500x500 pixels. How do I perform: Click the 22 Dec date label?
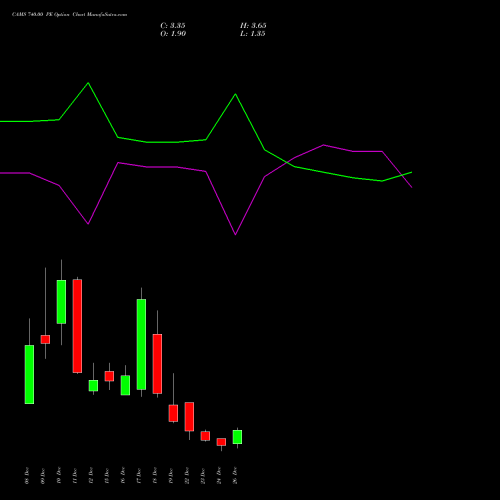(x=187, y=476)
